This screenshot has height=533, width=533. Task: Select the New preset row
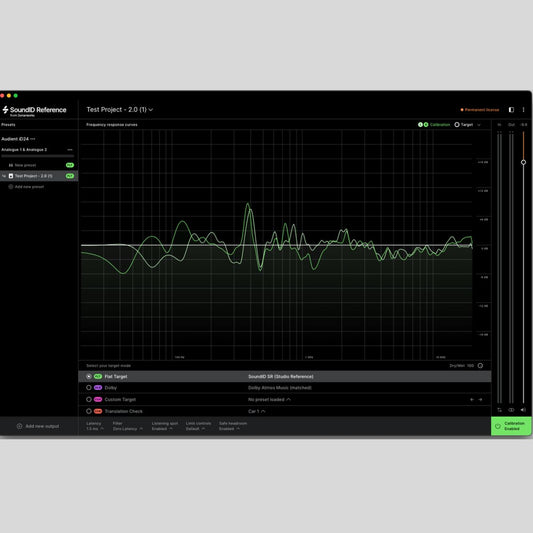click(x=39, y=165)
